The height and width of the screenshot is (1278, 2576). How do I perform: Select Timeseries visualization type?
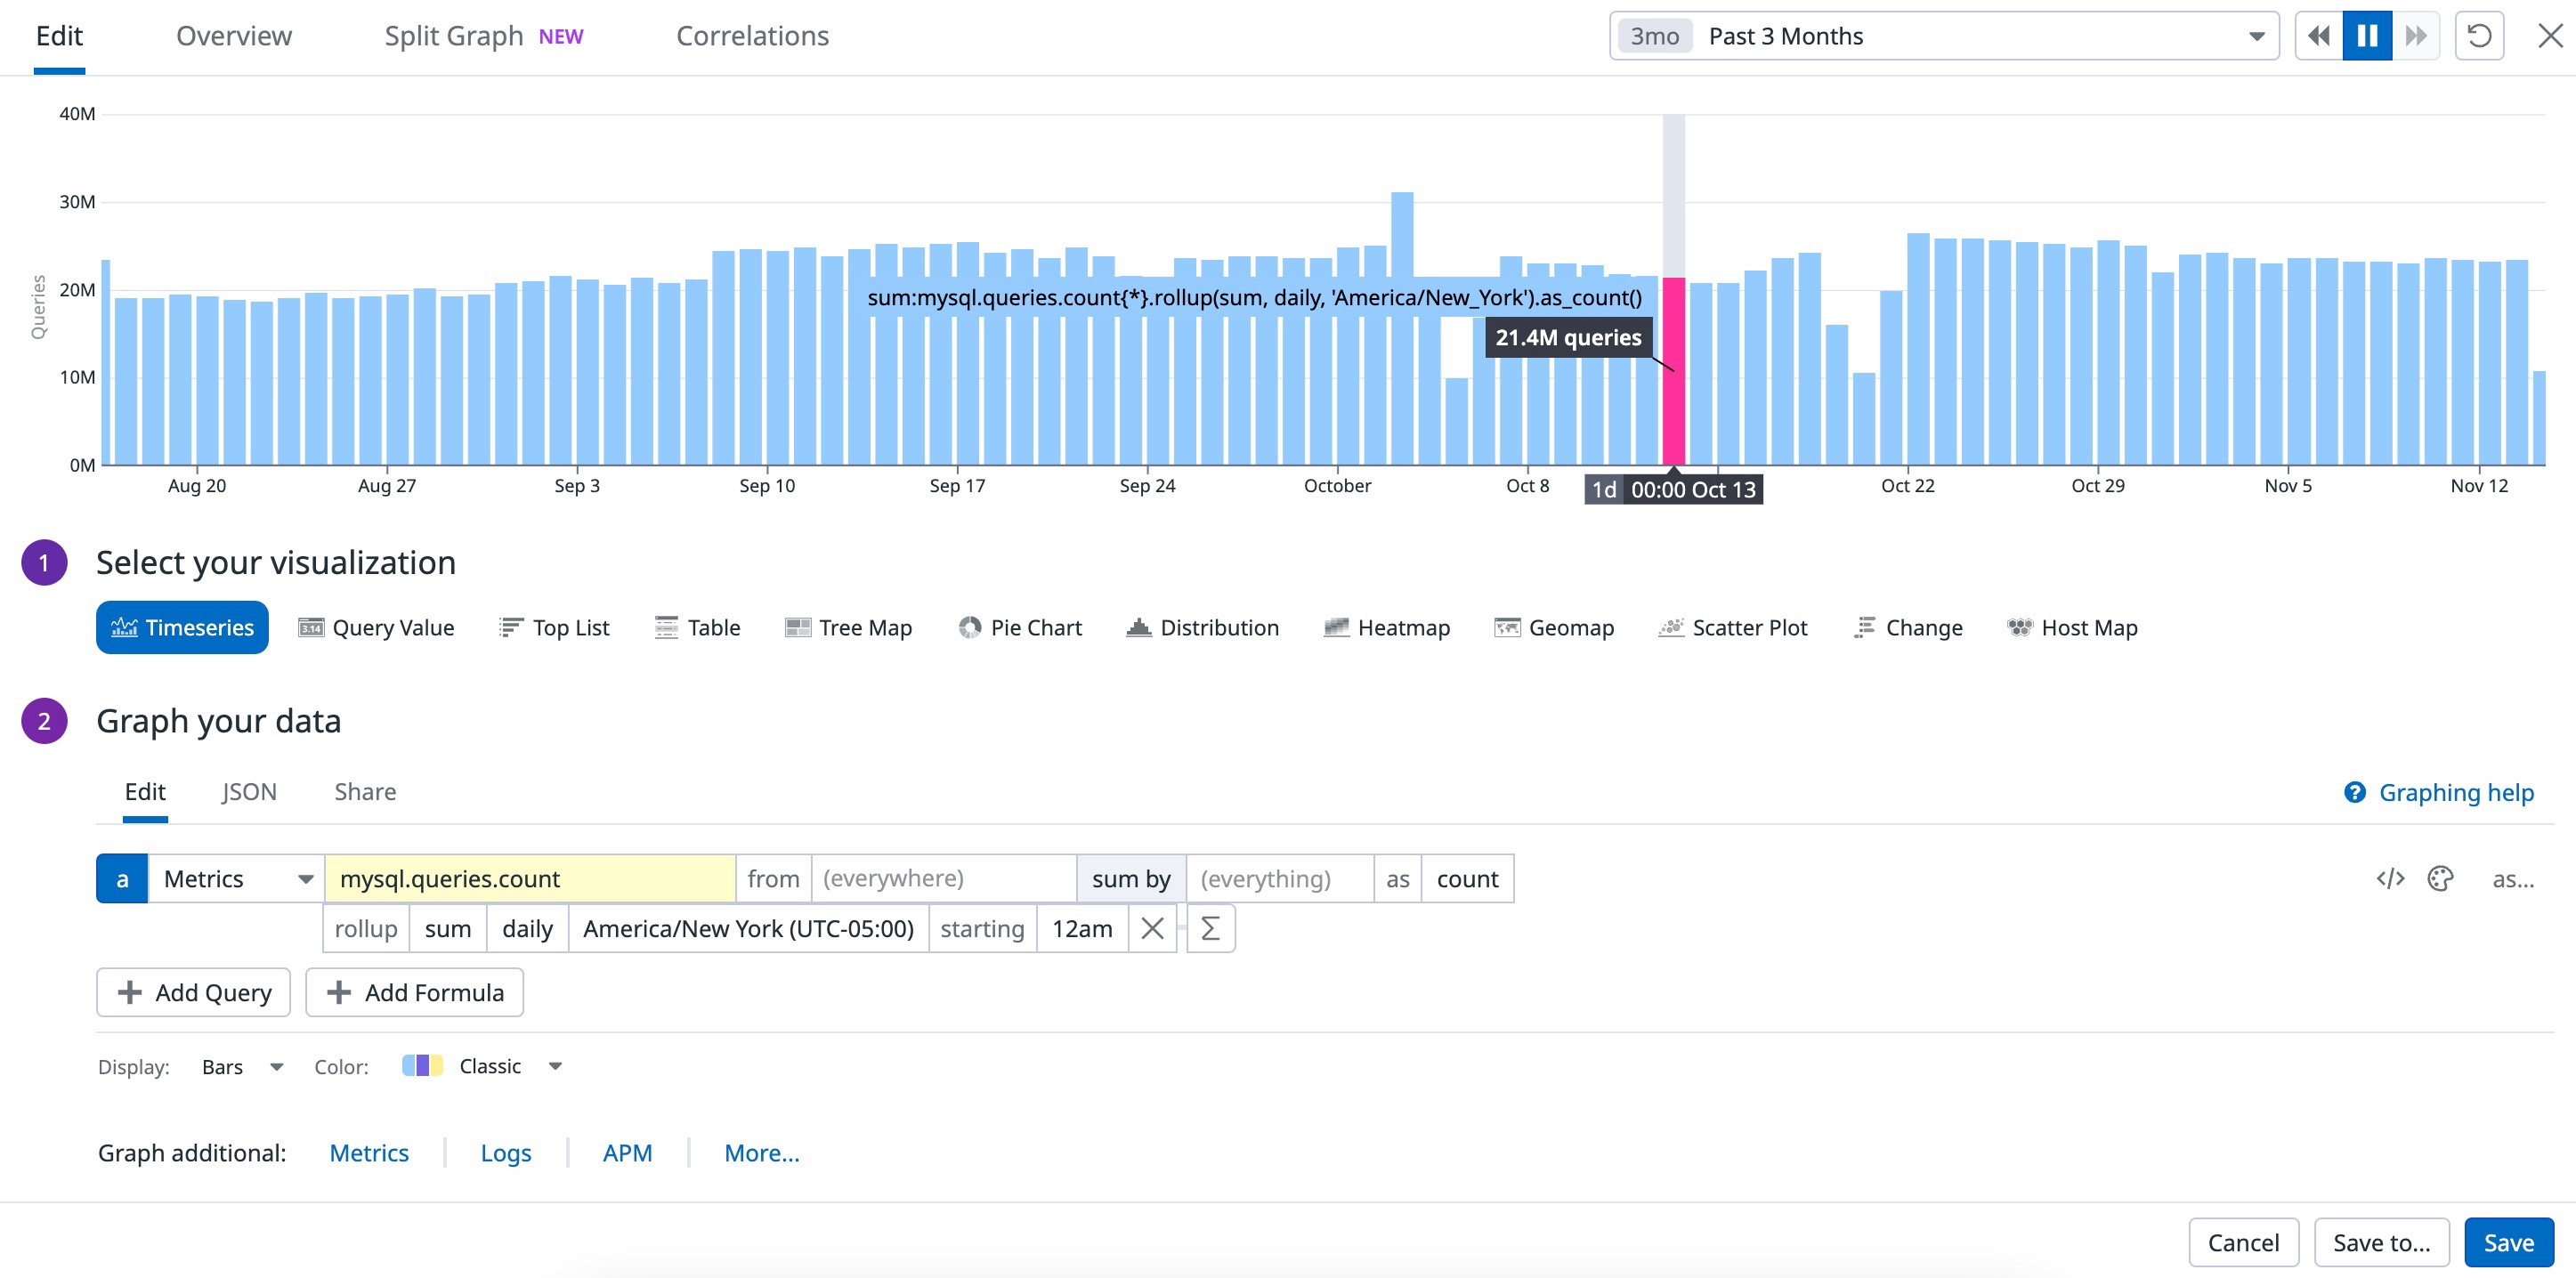182,628
